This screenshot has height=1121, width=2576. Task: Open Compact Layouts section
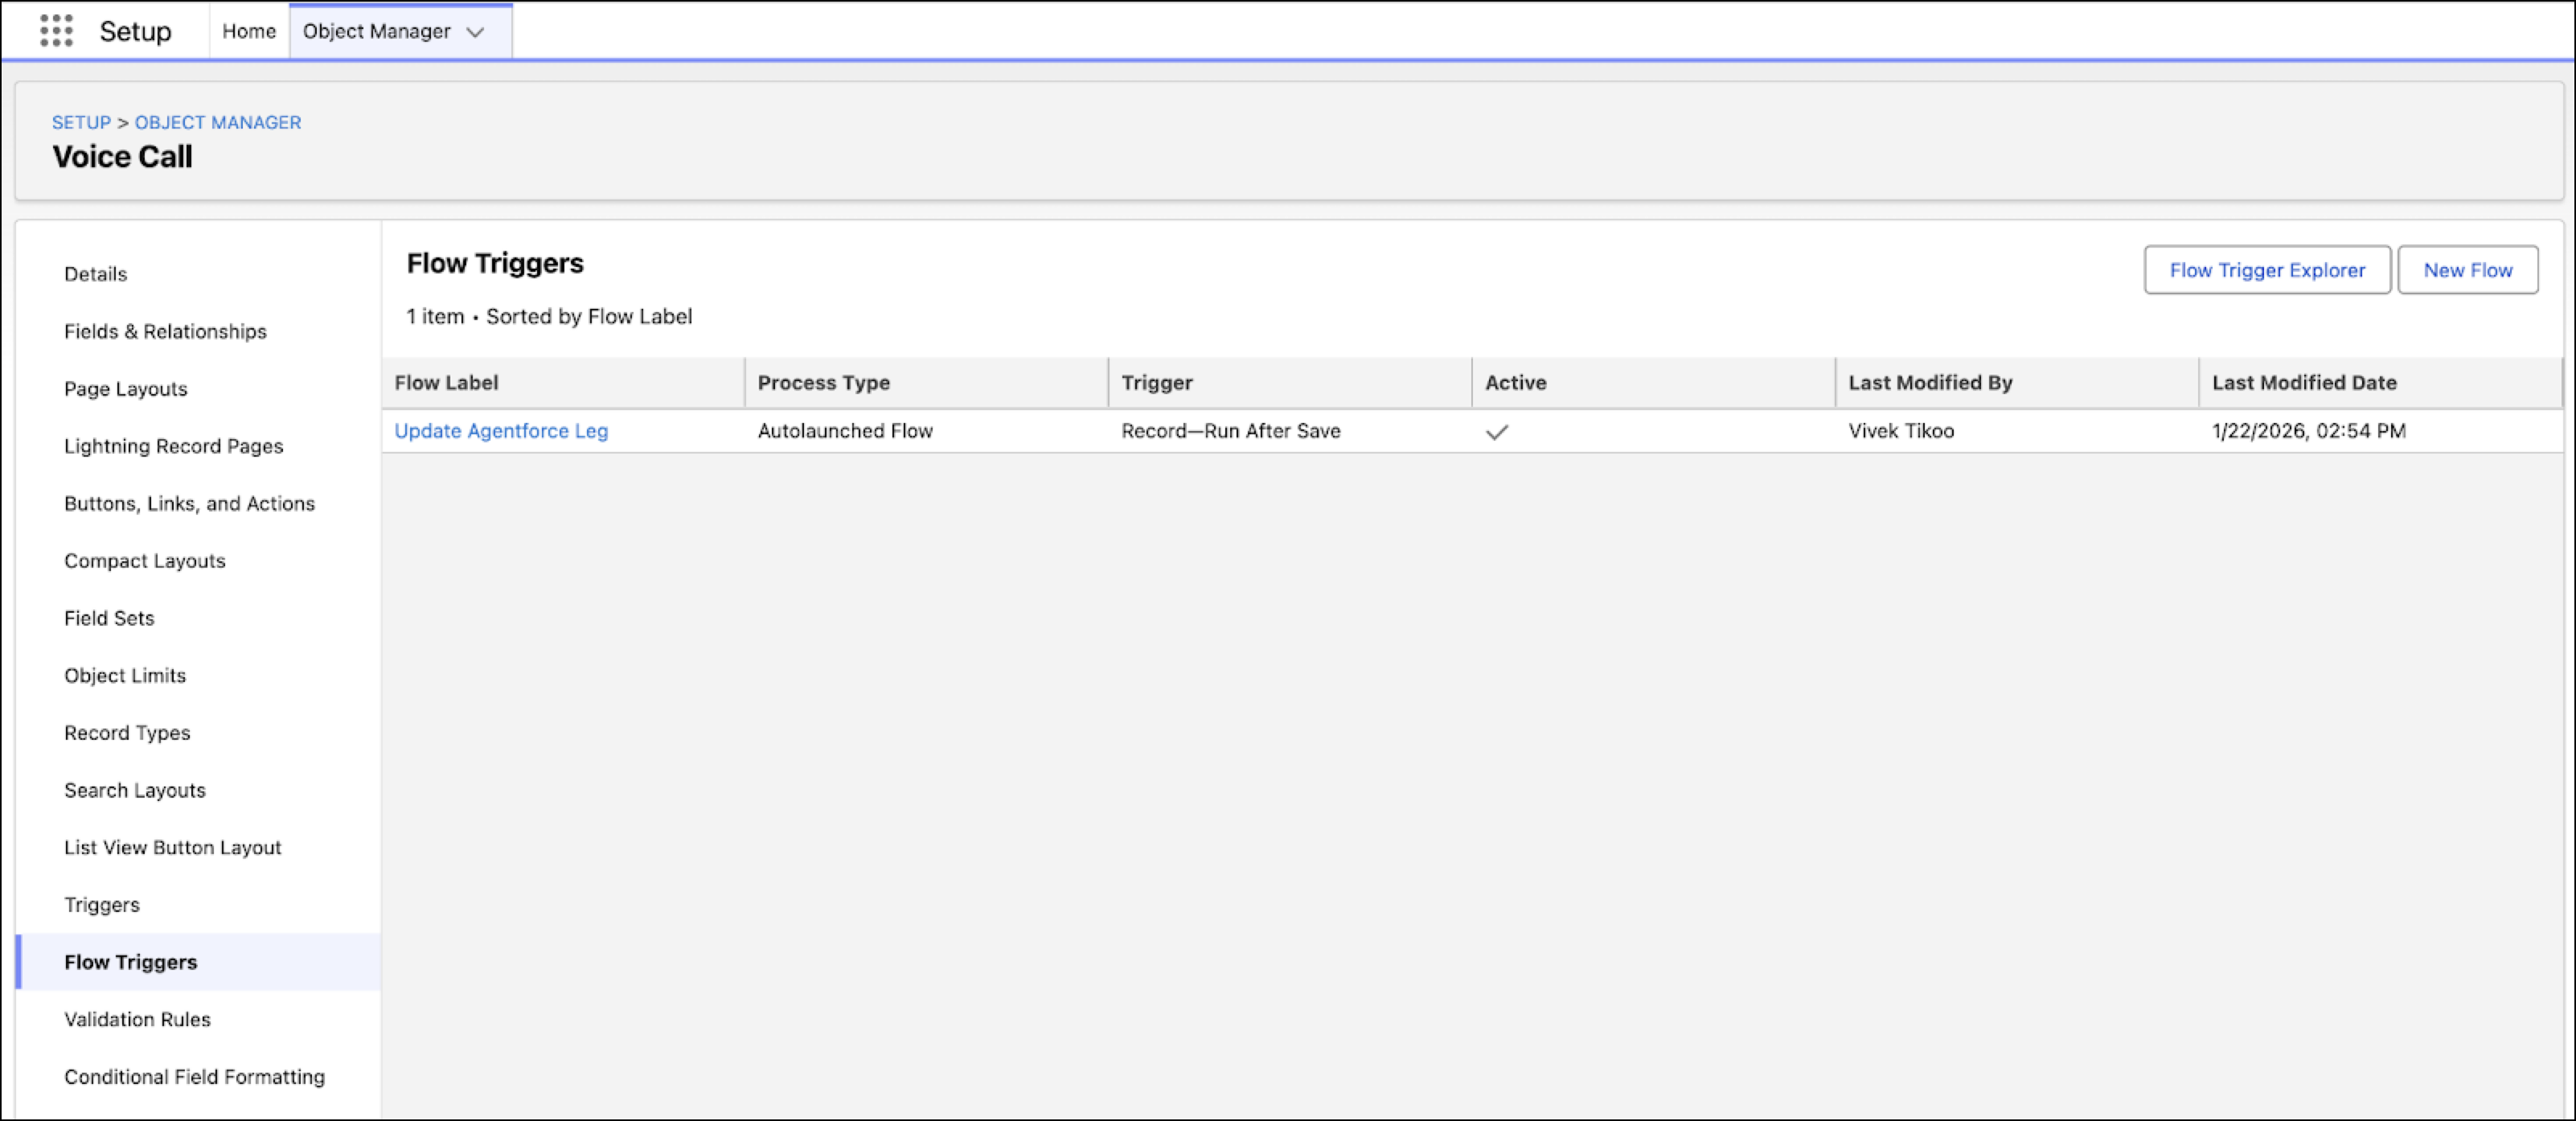tap(145, 561)
